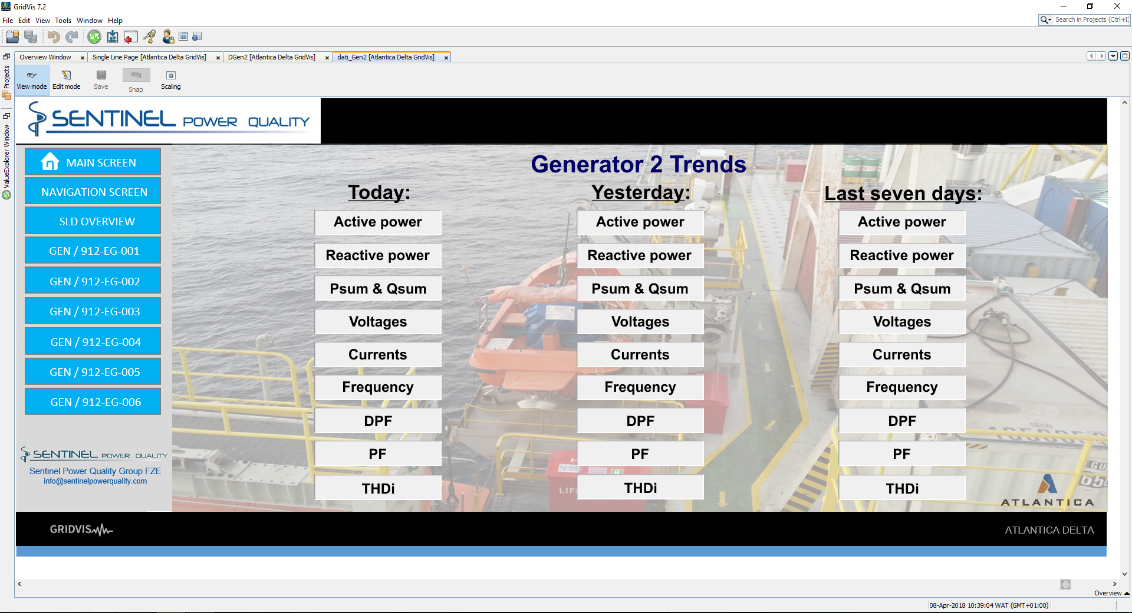1132x613 pixels.
Task: Click the Search in Projects field
Action: [1090, 20]
